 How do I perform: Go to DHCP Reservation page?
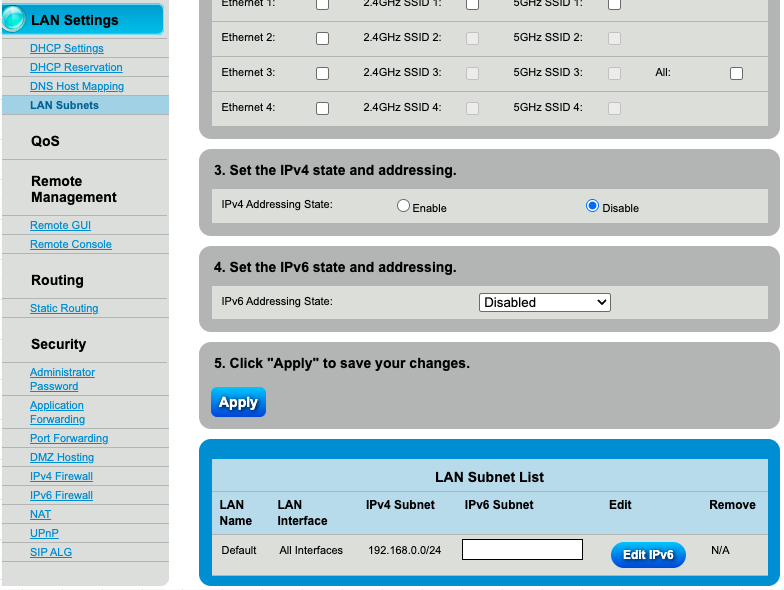point(76,67)
